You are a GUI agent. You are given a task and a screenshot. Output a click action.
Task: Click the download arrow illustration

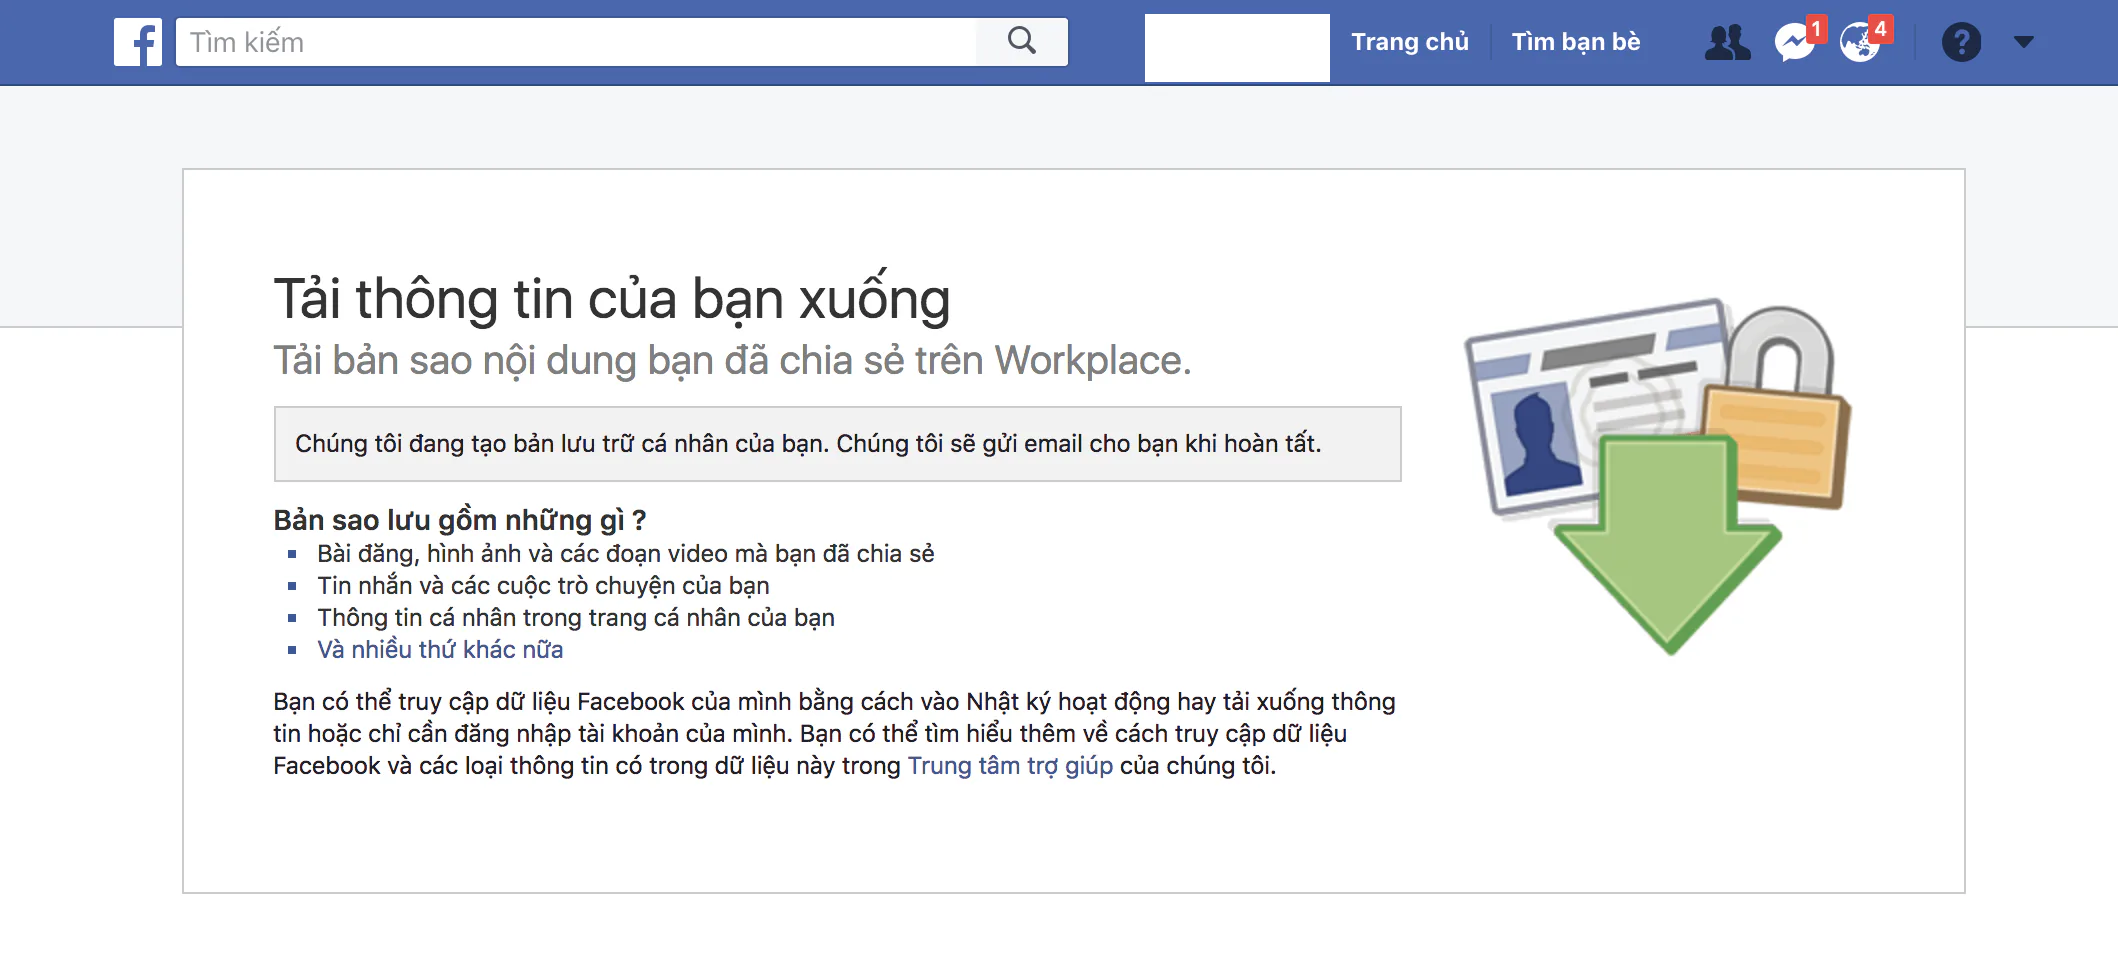(1667, 545)
